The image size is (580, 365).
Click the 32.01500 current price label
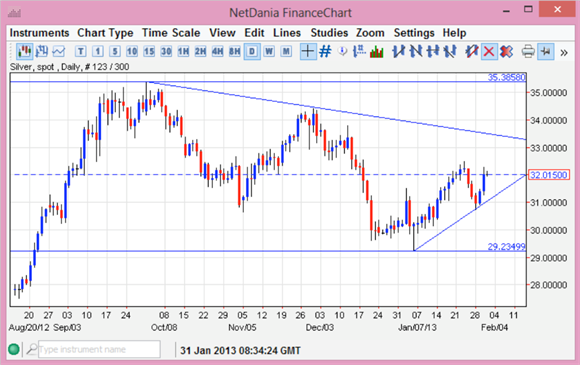point(549,175)
